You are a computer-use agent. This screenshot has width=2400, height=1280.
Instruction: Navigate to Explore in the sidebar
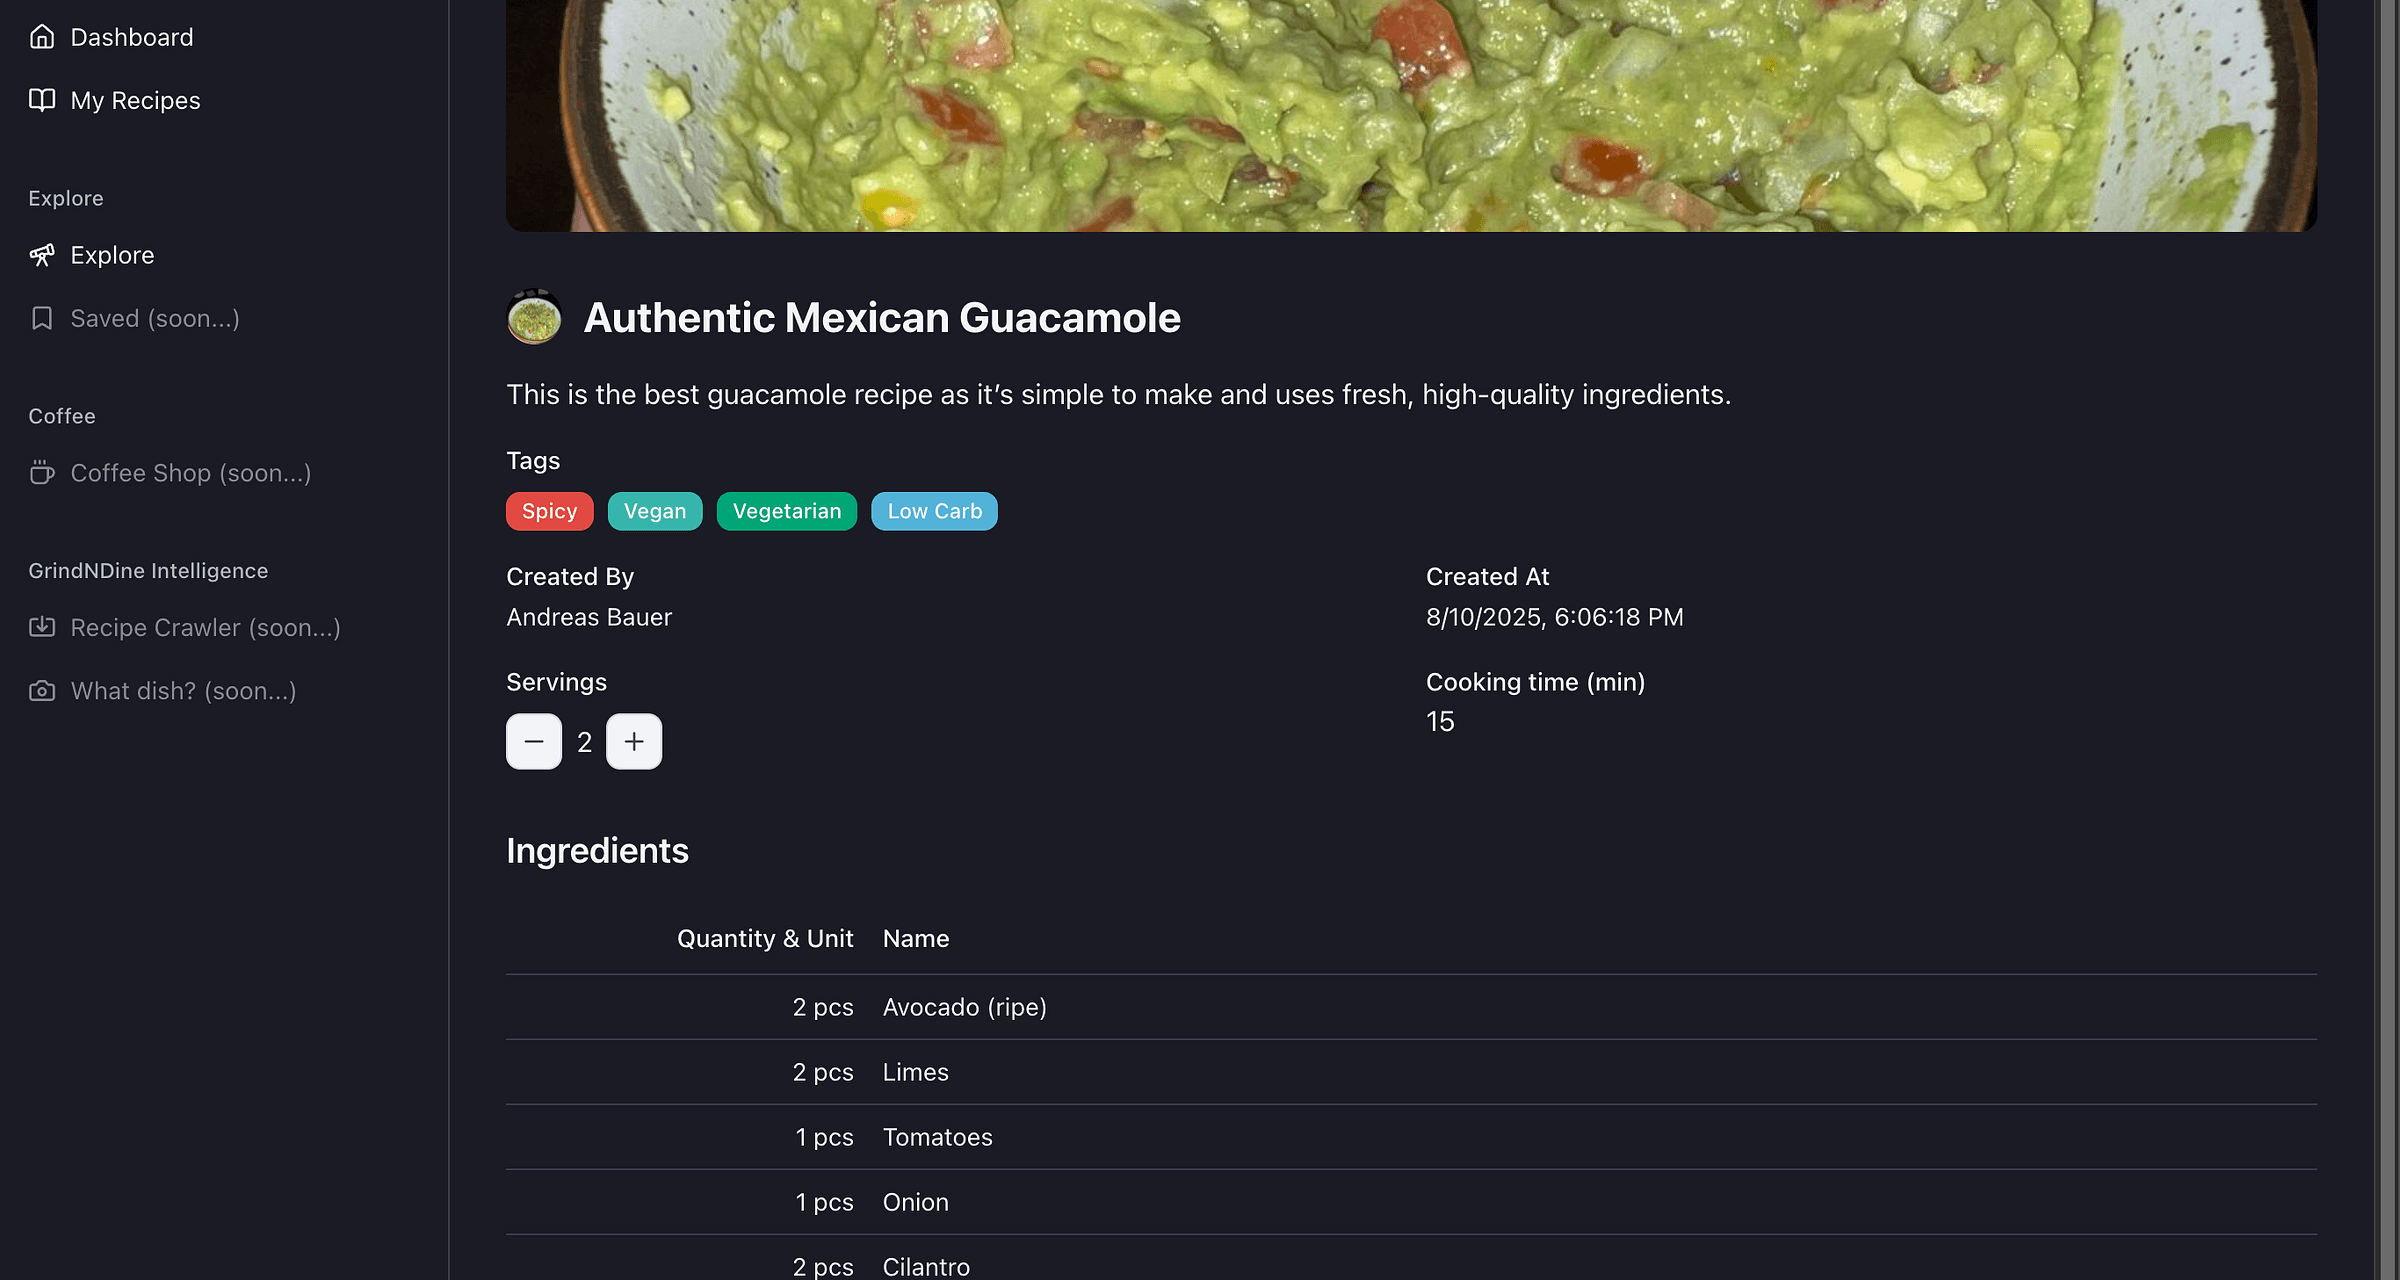click(111, 255)
